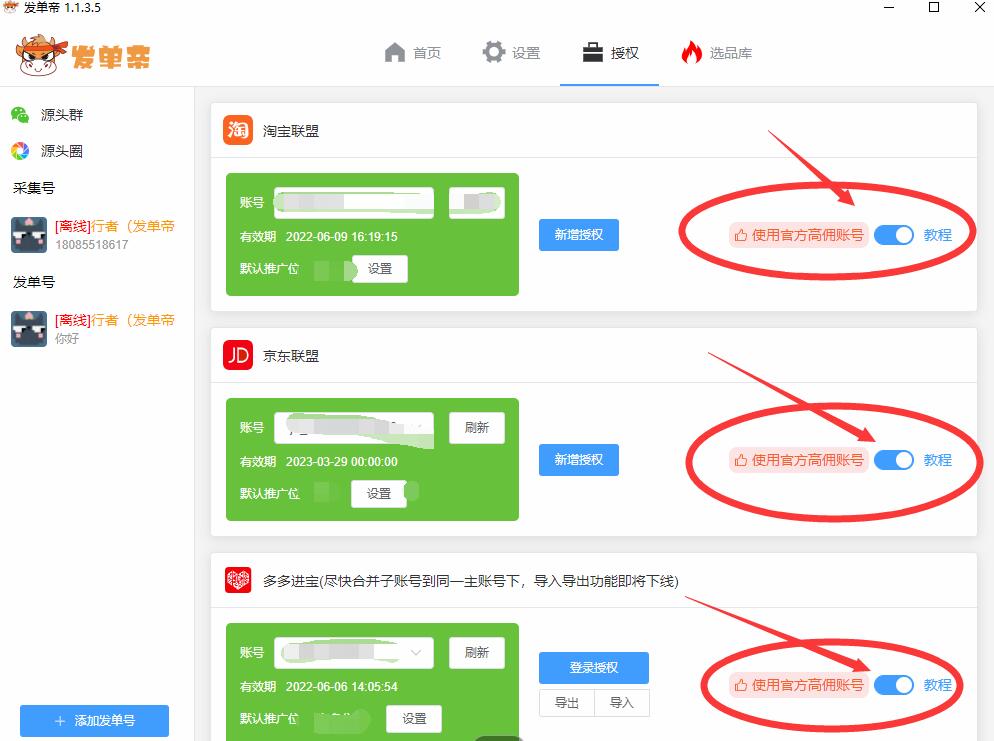The image size is (994, 741).
Task: Click 刷新 button in 多多进宝 card
Action: click(477, 653)
